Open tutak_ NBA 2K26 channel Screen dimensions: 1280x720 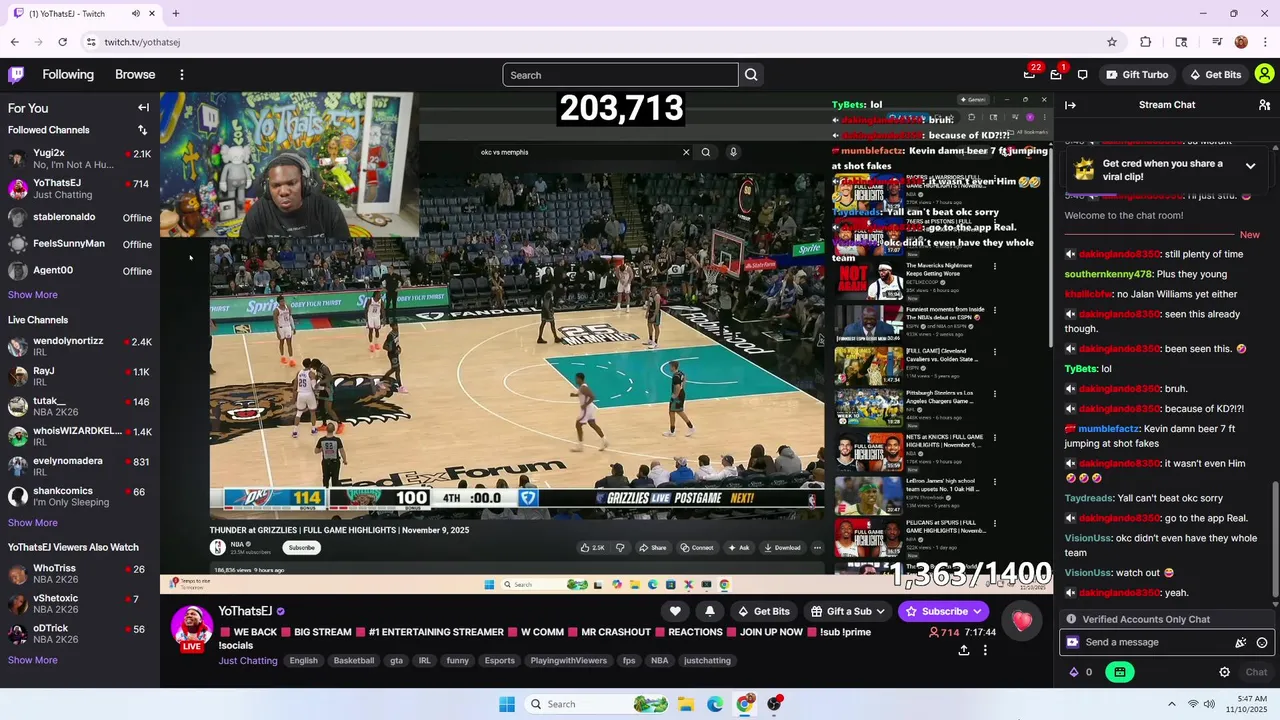click(80, 406)
